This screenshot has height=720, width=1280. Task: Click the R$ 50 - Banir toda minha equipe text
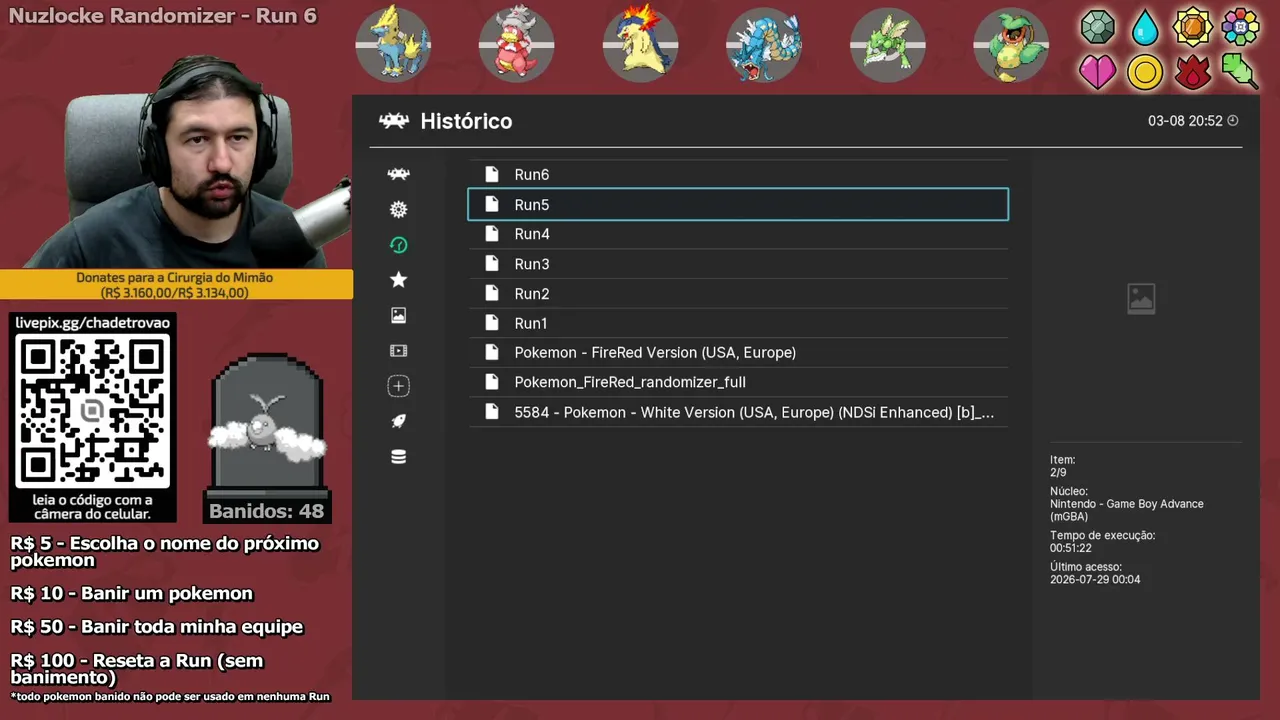(x=157, y=627)
